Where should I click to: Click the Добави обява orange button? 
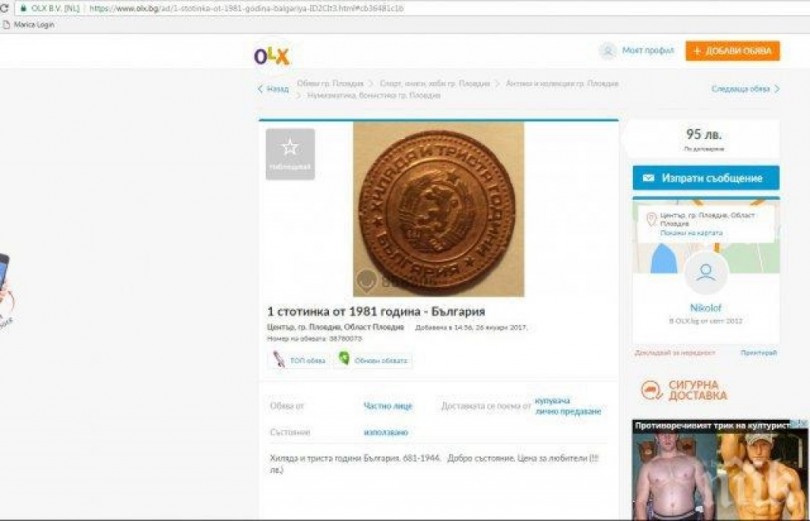[733, 51]
